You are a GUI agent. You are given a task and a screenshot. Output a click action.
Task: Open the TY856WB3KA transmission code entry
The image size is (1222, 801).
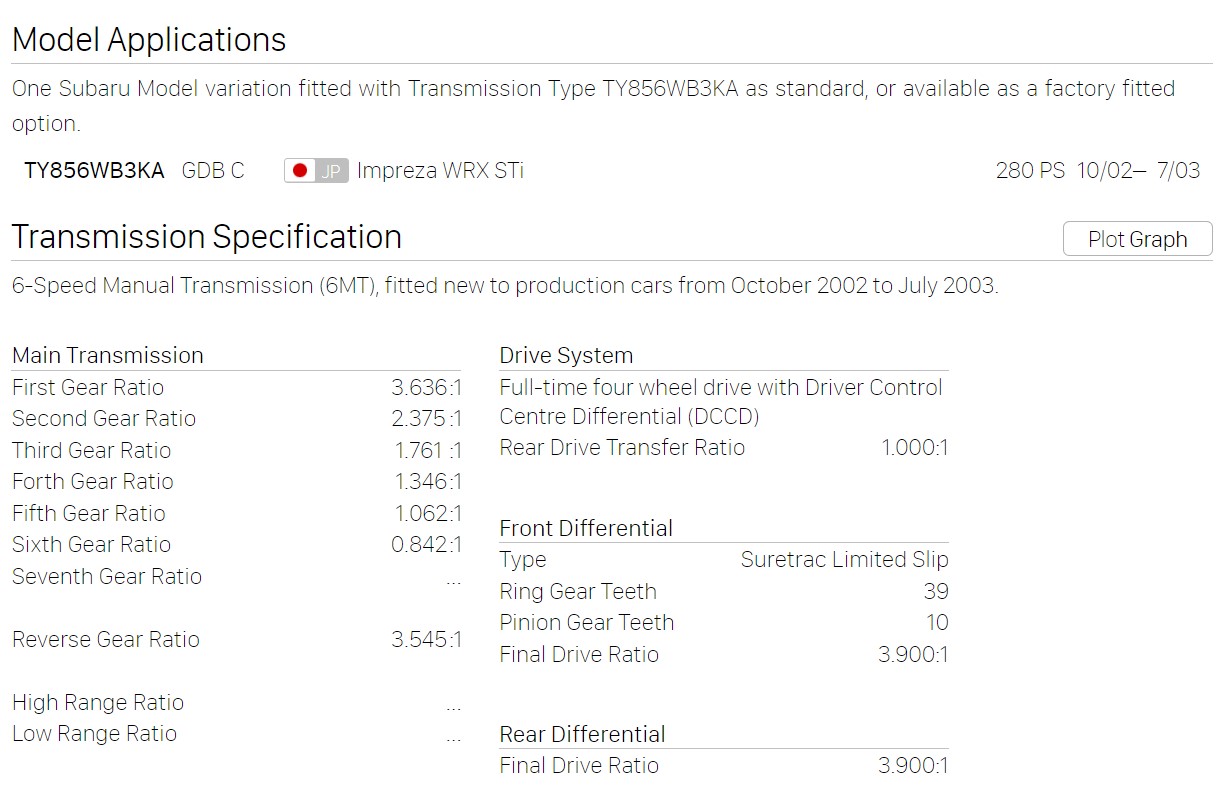point(94,170)
